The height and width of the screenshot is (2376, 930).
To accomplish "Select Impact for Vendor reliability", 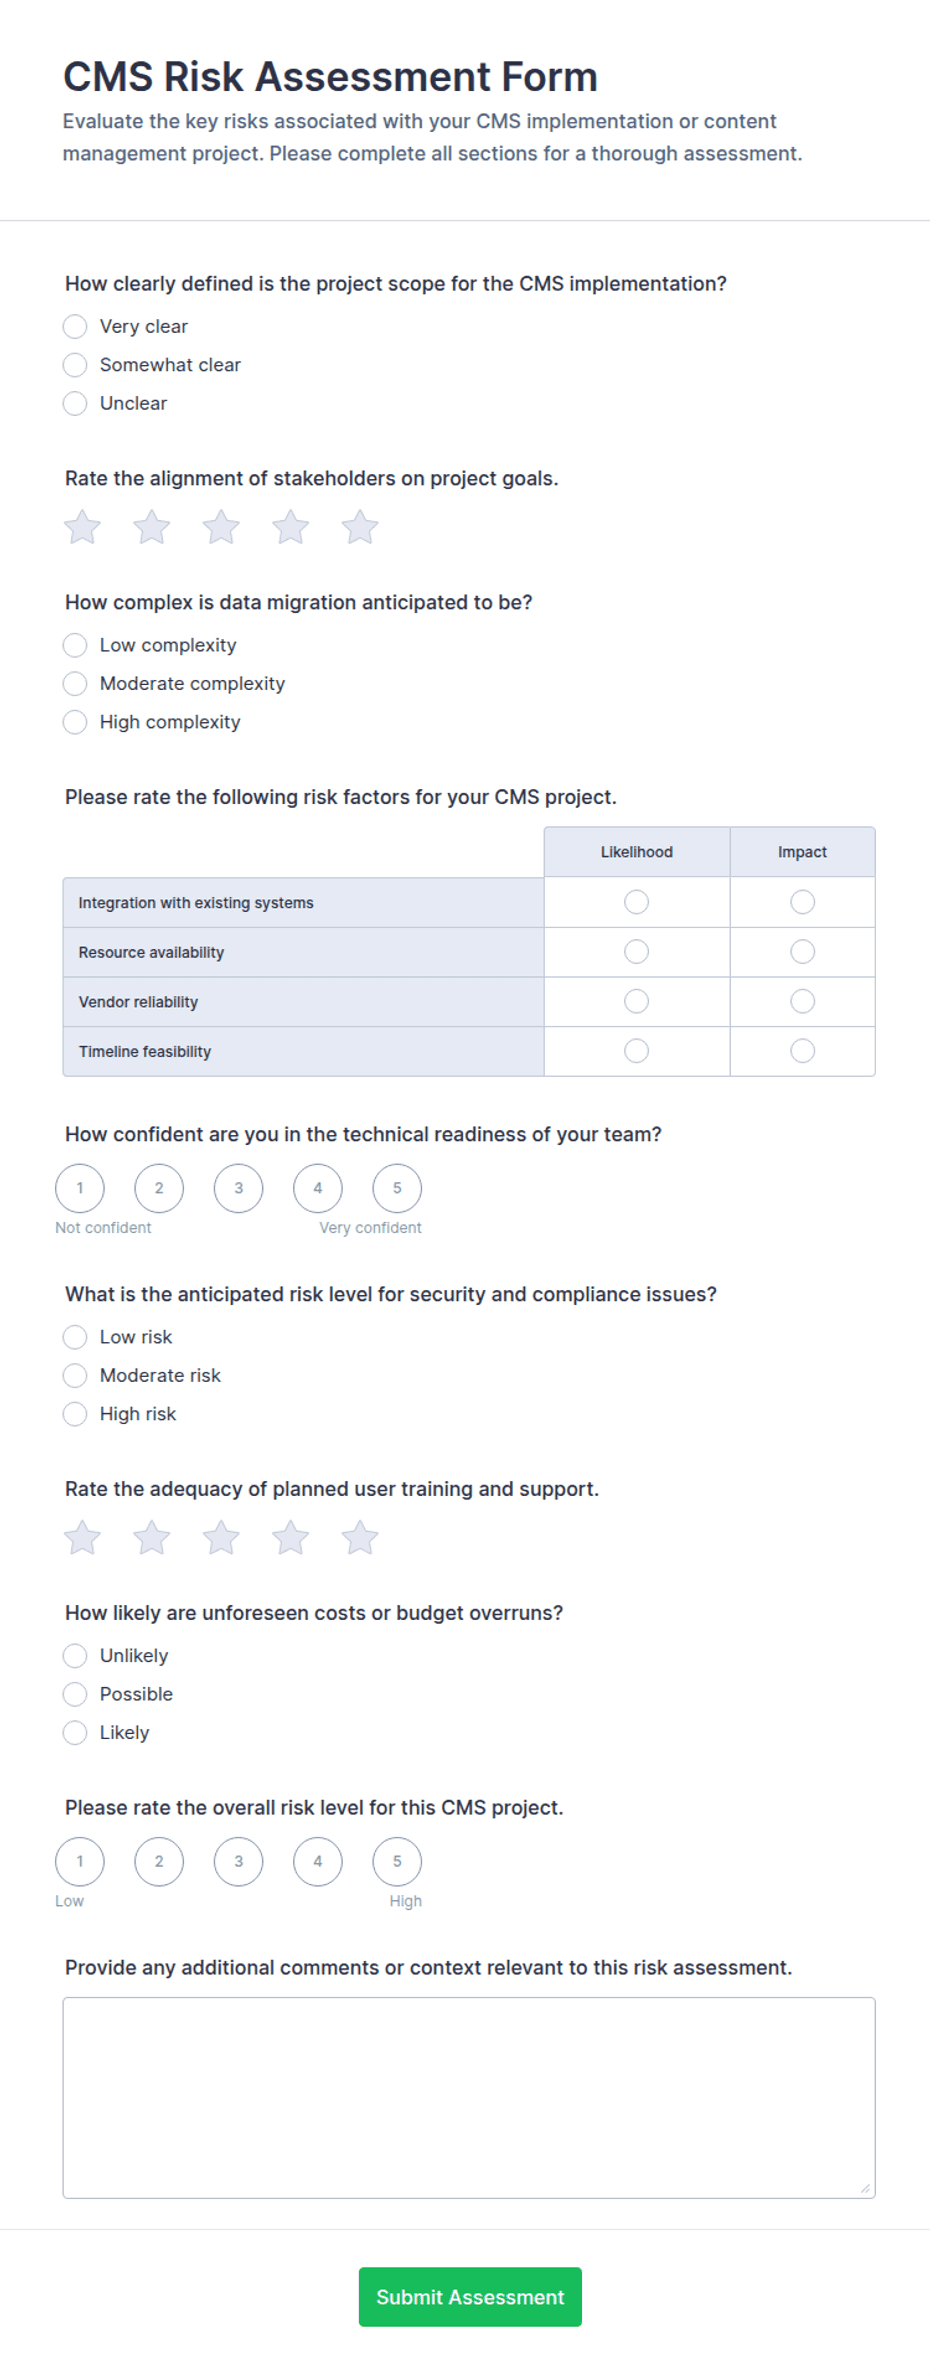I will 803,1001.
